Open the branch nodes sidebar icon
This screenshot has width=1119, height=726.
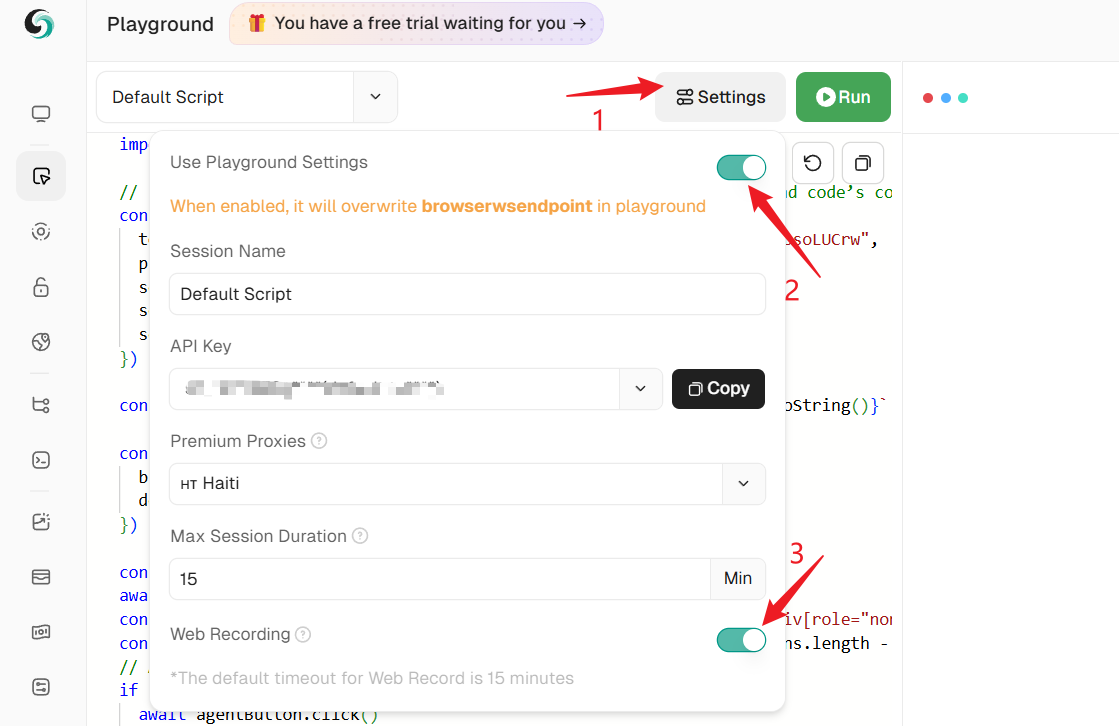pos(41,405)
